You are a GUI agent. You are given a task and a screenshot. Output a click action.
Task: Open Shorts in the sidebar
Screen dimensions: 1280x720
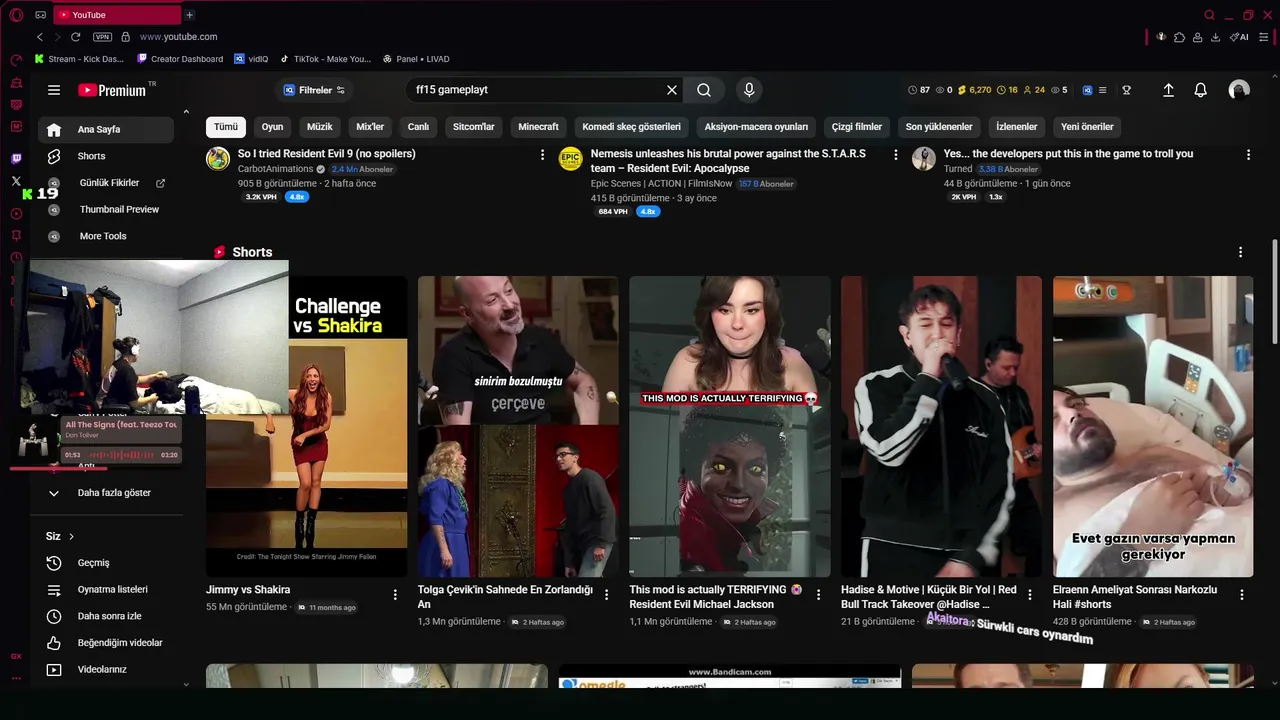pos(106,156)
